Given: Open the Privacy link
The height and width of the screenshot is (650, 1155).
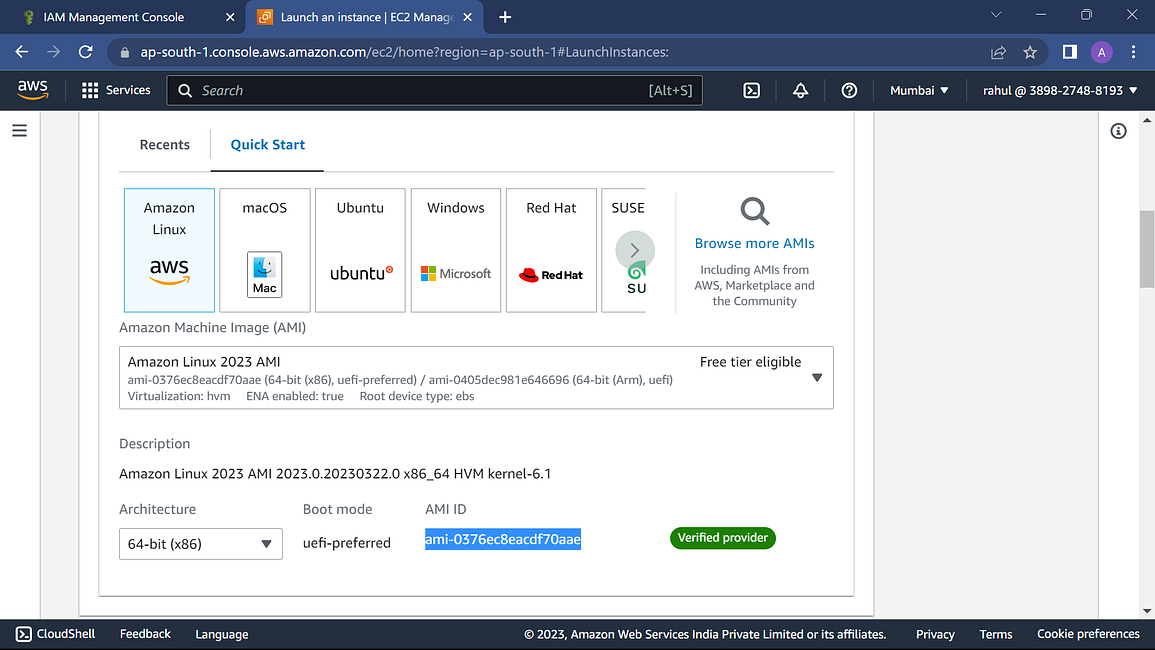Looking at the screenshot, I should coord(935,635).
